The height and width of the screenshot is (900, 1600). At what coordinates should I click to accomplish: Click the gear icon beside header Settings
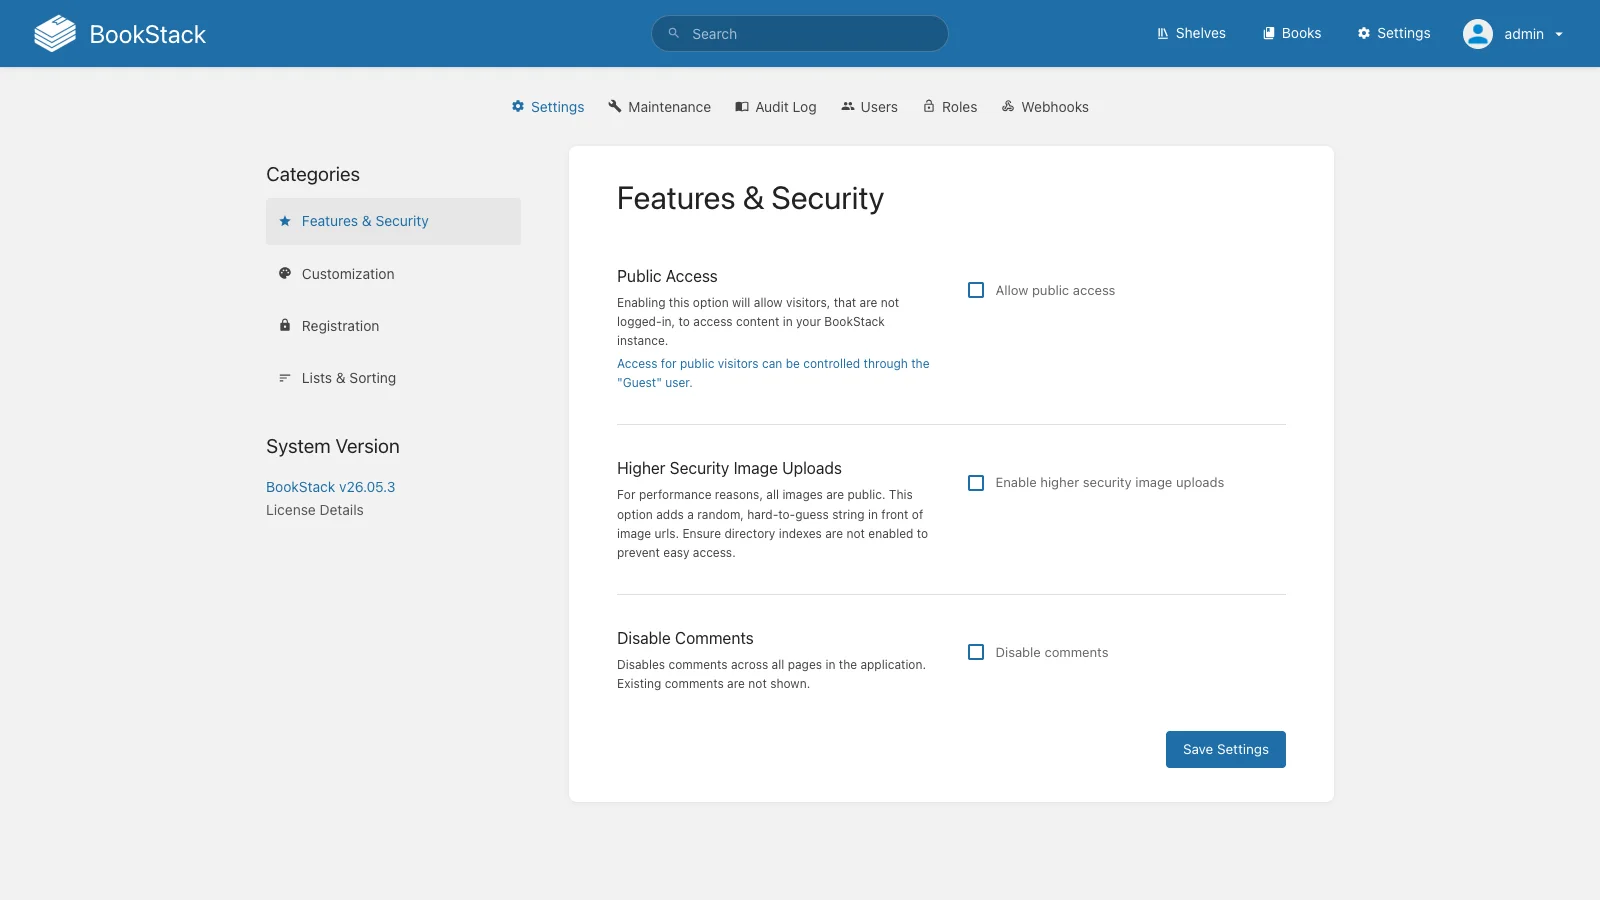[x=1364, y=33]
